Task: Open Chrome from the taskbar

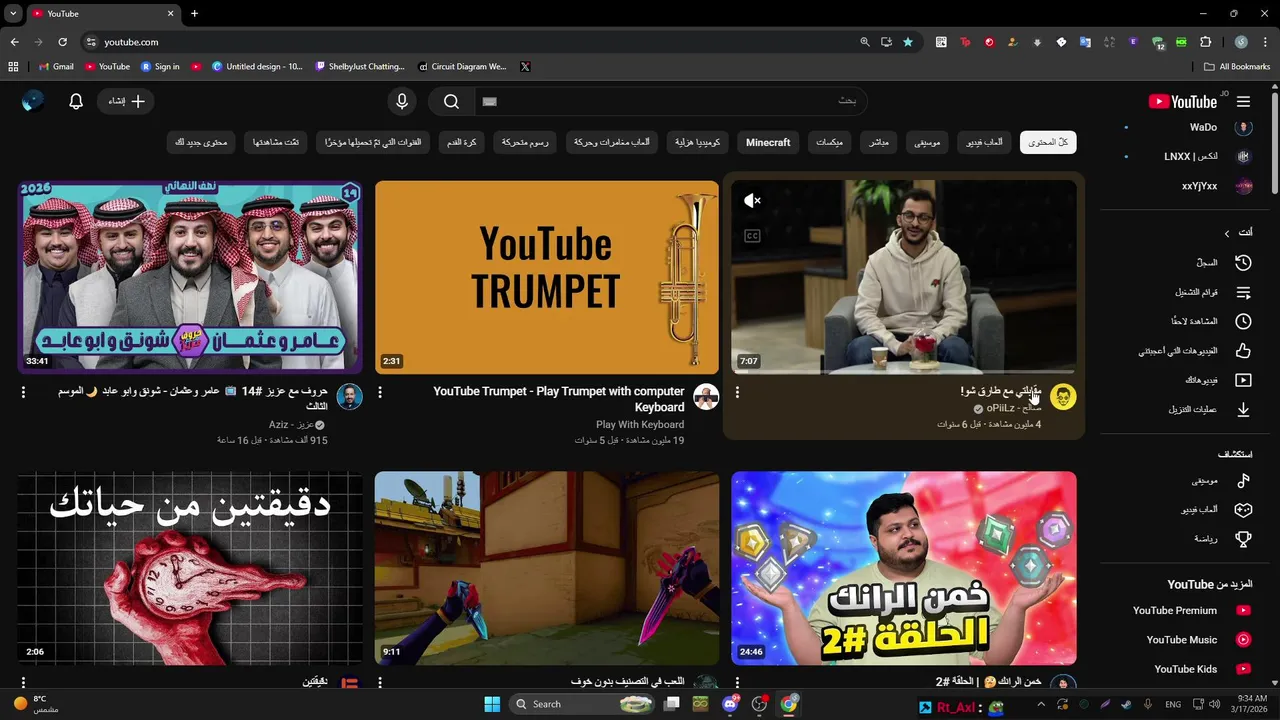Action: (x=789, y=704)
